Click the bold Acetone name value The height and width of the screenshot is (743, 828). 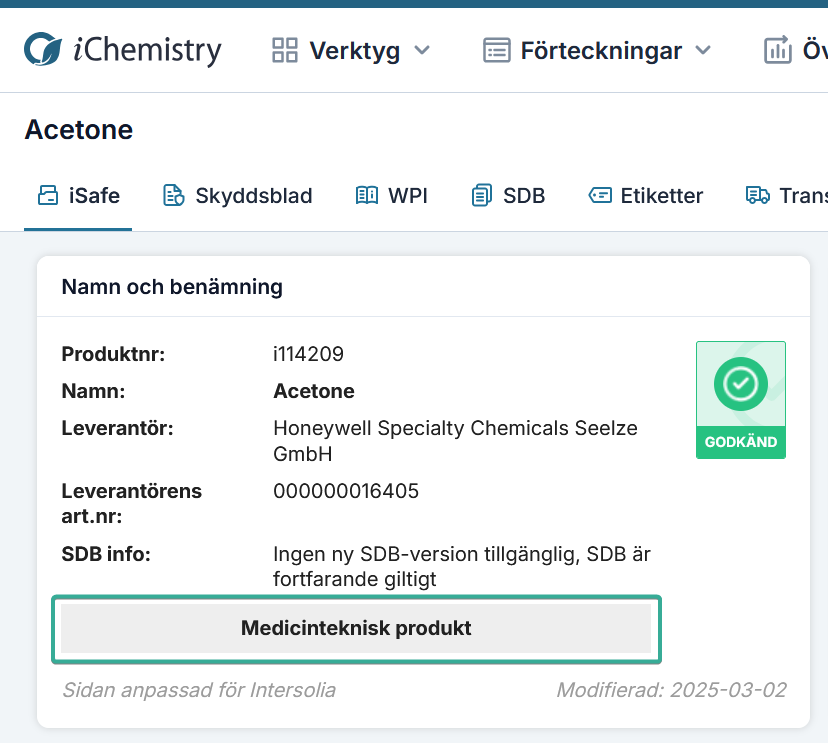(x=314, y=391)
